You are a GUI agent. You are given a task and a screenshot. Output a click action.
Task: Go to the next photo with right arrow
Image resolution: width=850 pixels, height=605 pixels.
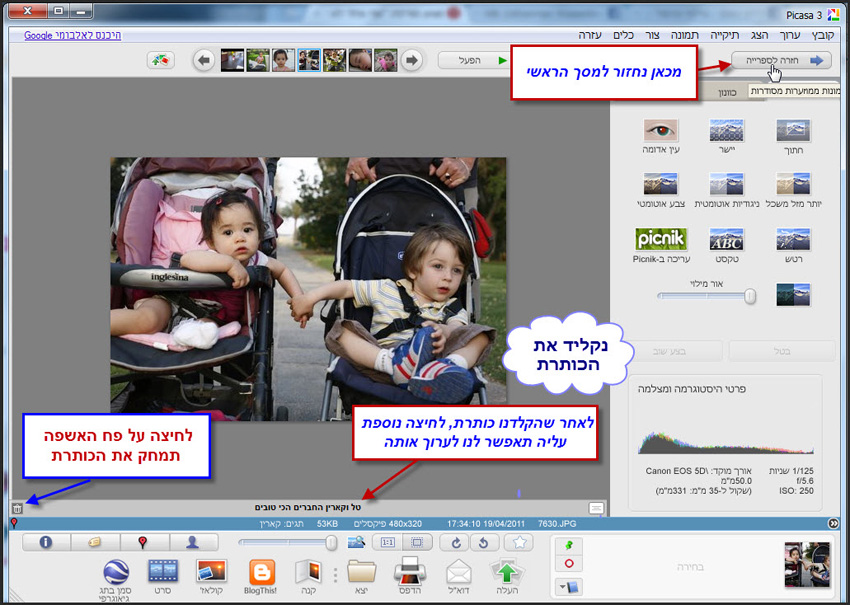tap(411, 60)
